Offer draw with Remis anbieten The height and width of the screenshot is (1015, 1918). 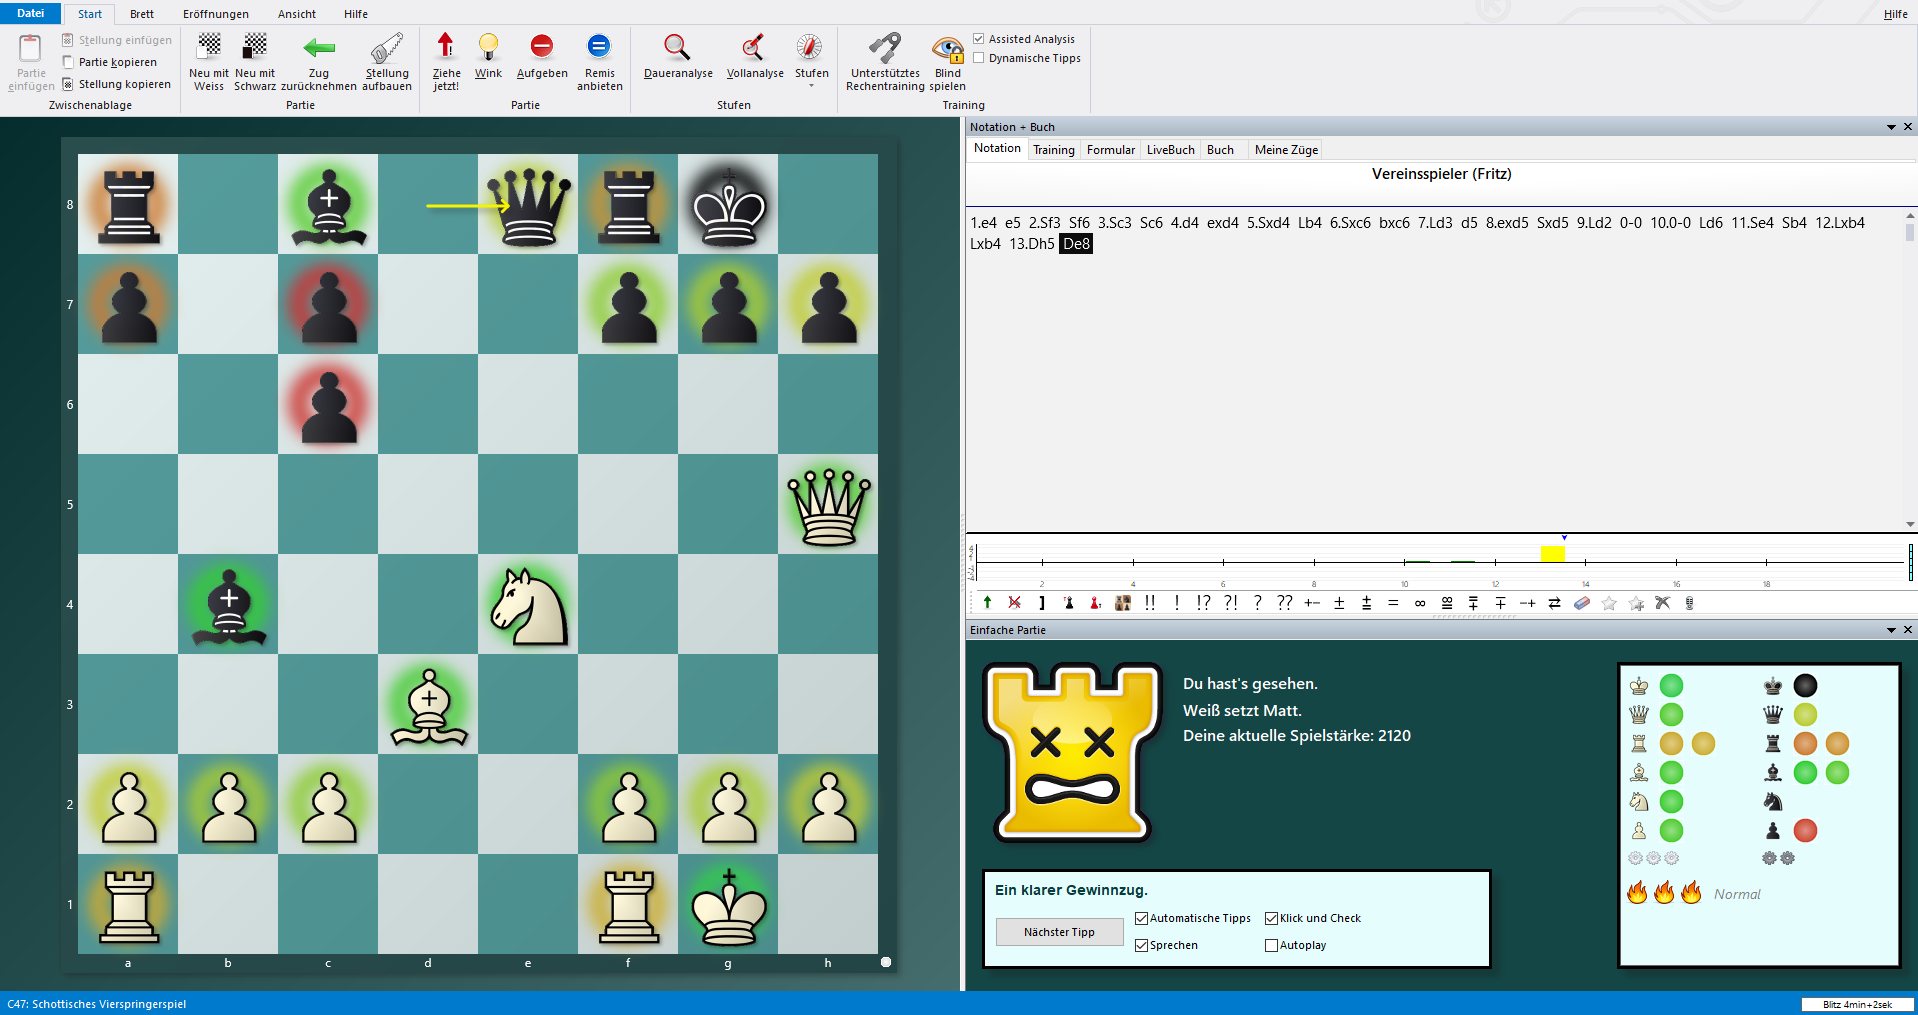click(x=599, y=61)
